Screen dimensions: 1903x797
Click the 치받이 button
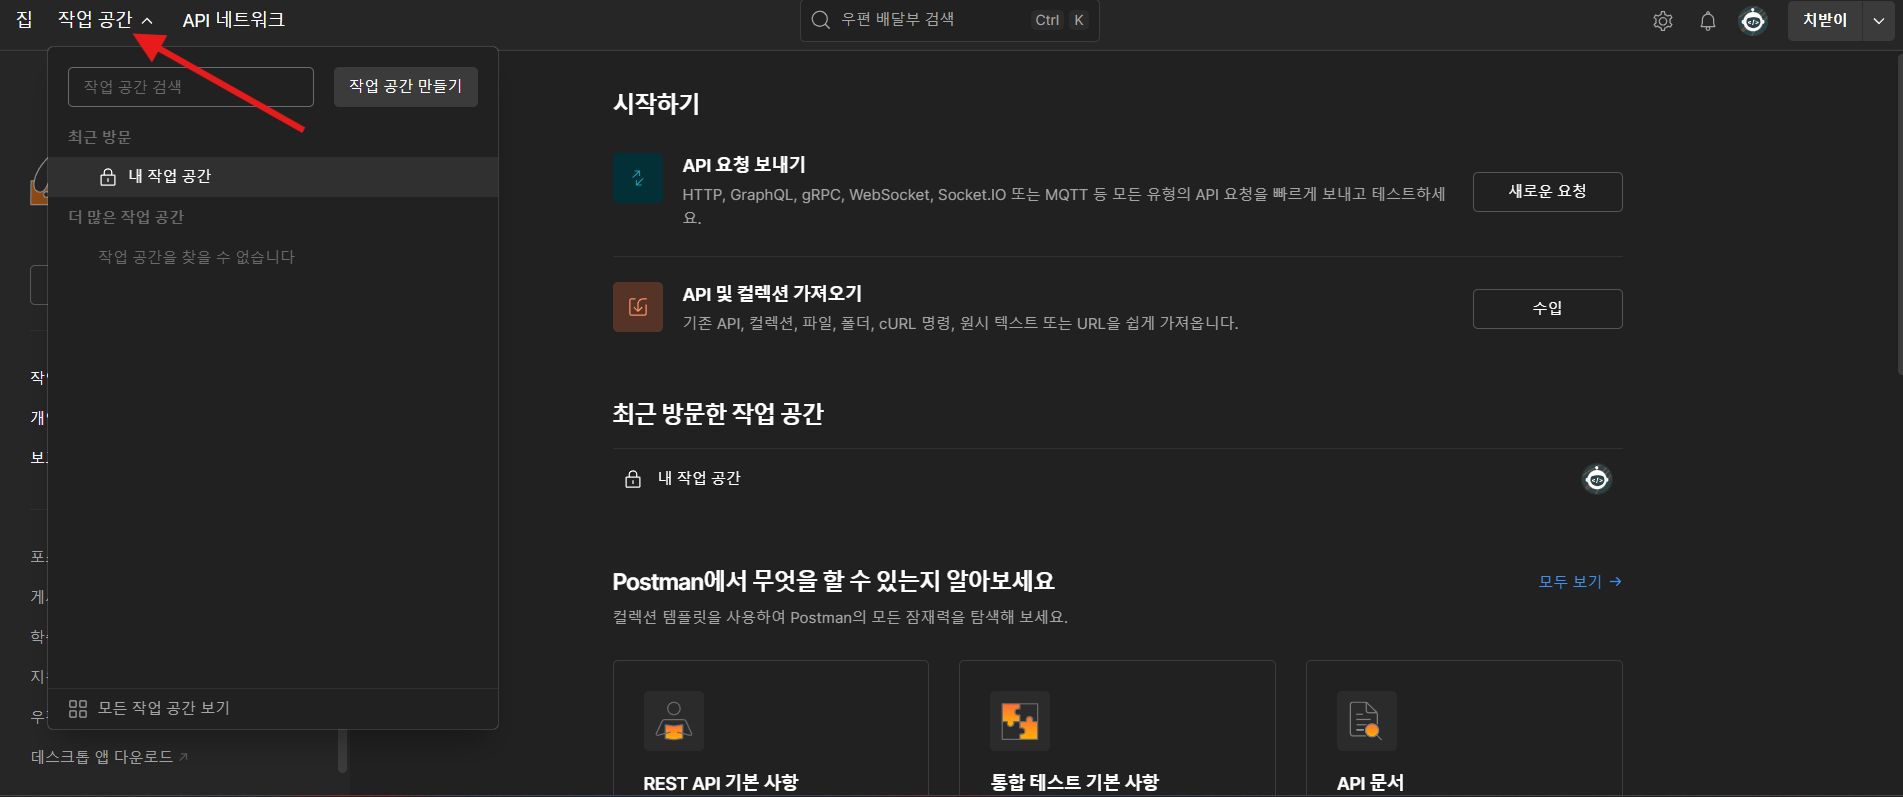pyautogui.click(x=1825, y=21)
